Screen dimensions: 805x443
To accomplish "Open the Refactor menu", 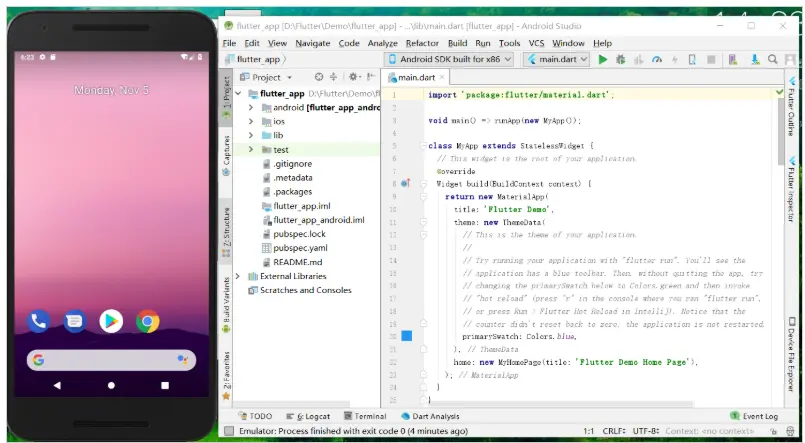I will [422, 43].
